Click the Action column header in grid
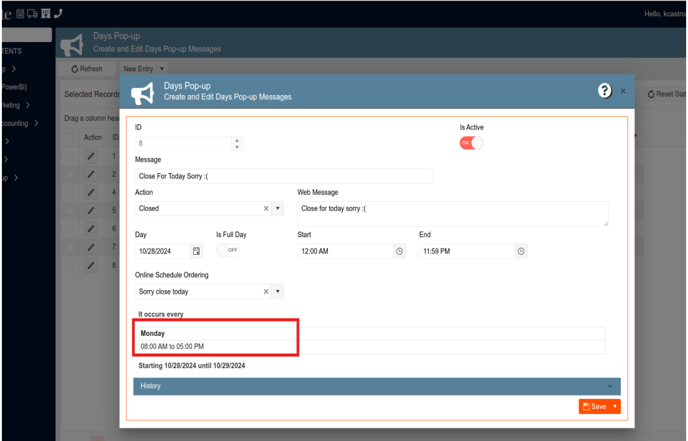Viewport: 688px width, 441px height. pyautogui.click(x=93, y=137)
